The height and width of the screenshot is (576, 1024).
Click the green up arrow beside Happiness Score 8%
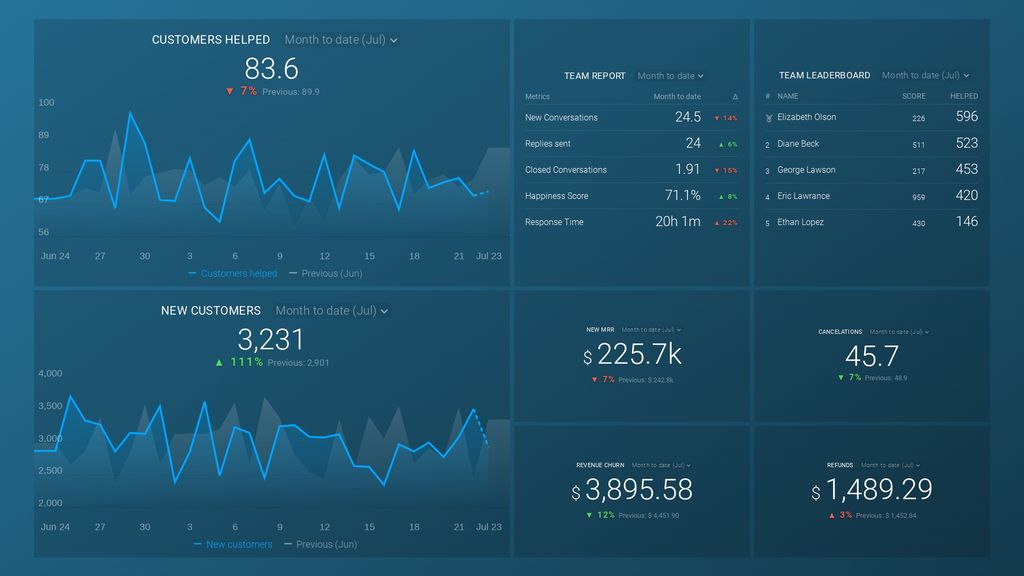click(x=721, y=197)
